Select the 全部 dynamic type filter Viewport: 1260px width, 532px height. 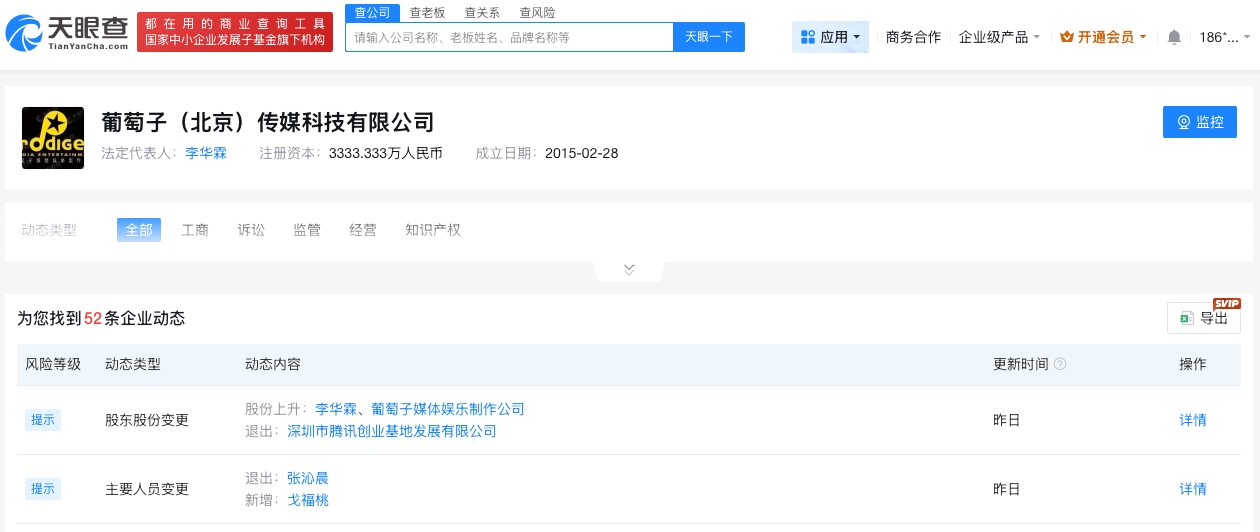click(139, 230)
